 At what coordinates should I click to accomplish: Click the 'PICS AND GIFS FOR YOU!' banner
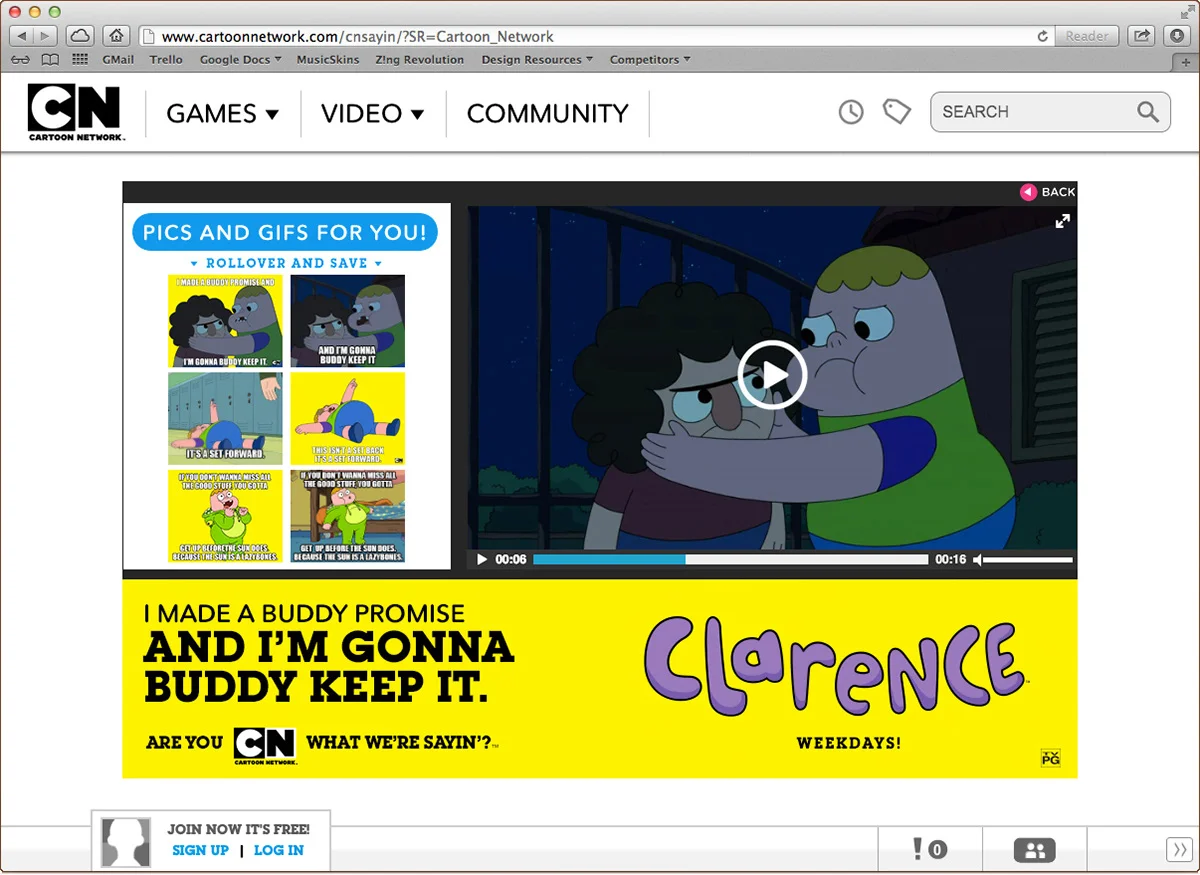[x=285, y=233]
